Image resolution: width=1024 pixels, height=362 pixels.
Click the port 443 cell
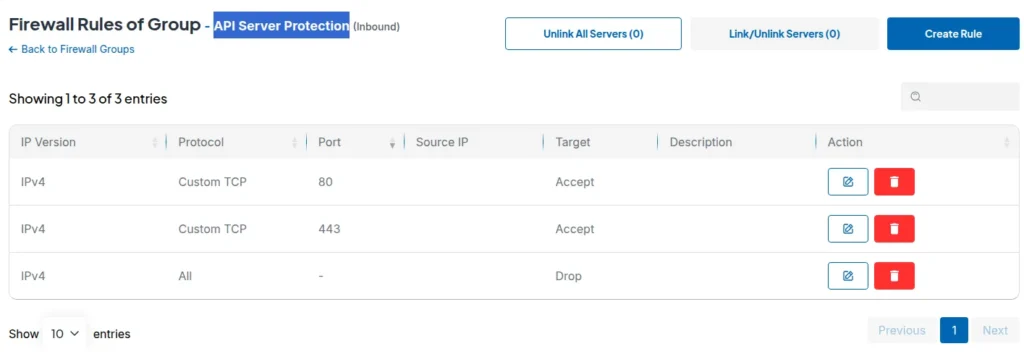pyautogui.click(x=329, y=229)
